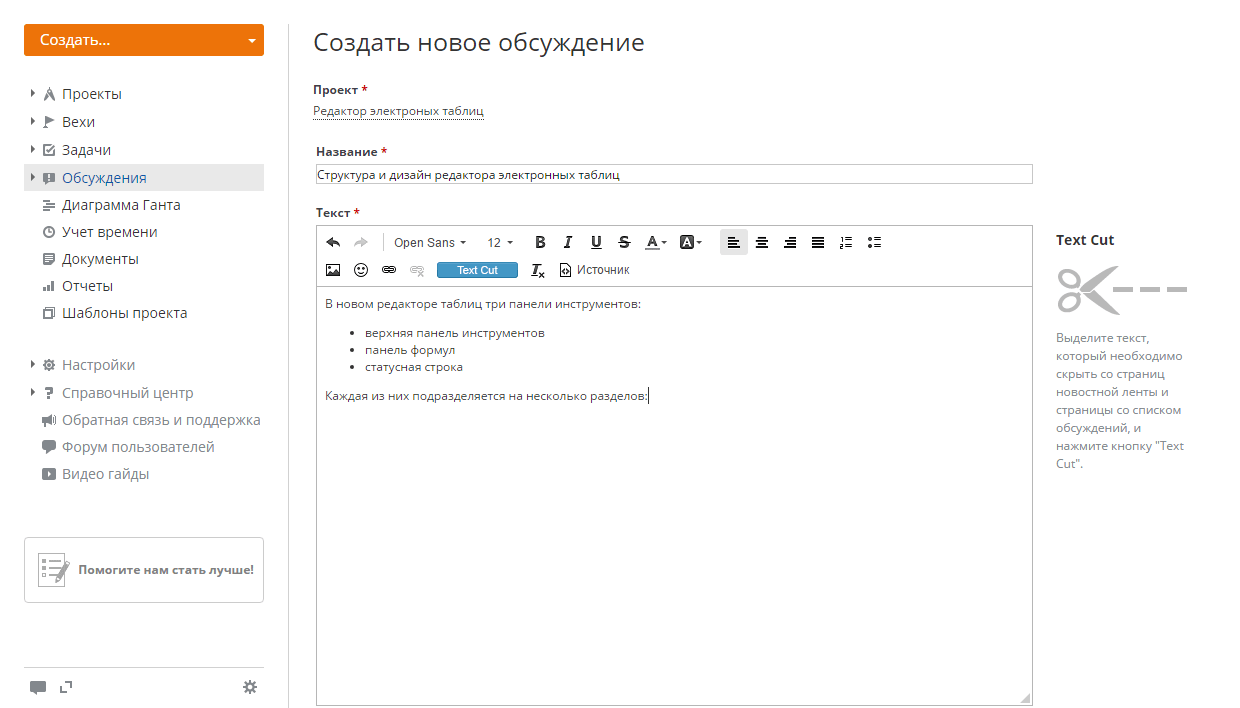Image resolution: width=1240 pixels, height=708 pixels.
Task: Open the text color picker
Action: click(x=656, y=242)
